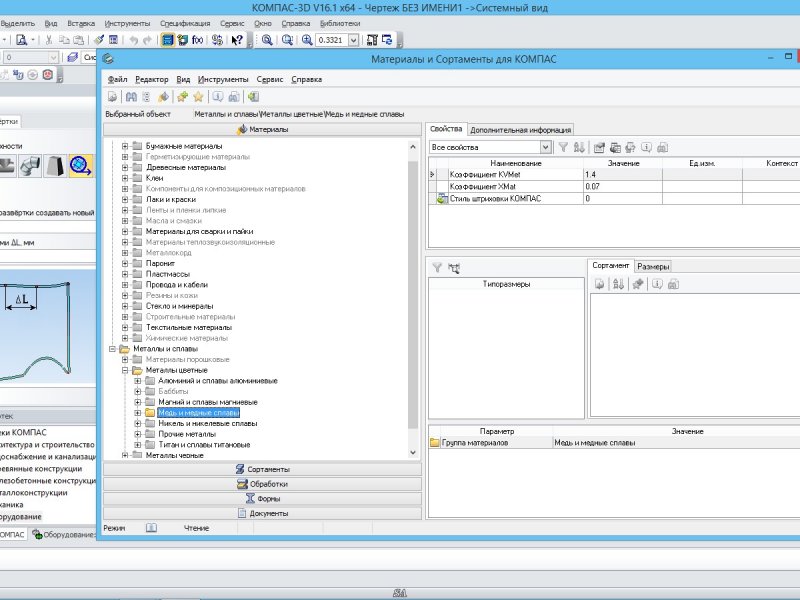Open the Файл menu in Materials window

click(117, 80)
